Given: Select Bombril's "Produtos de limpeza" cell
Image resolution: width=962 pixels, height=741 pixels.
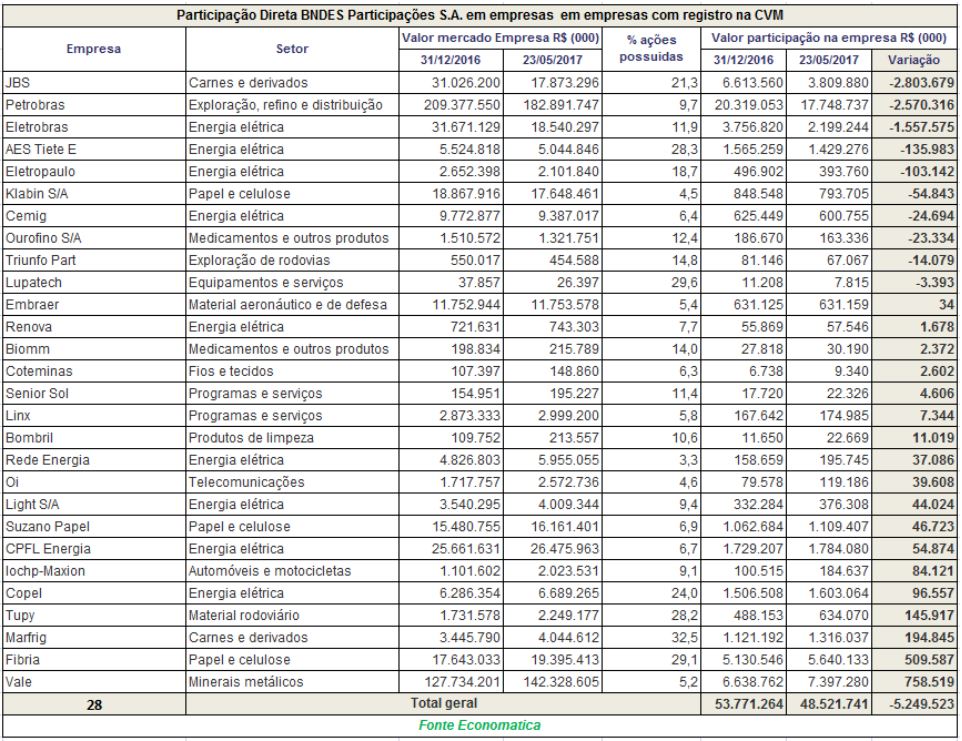Looking at the screenshot, I should coord(293,438).
